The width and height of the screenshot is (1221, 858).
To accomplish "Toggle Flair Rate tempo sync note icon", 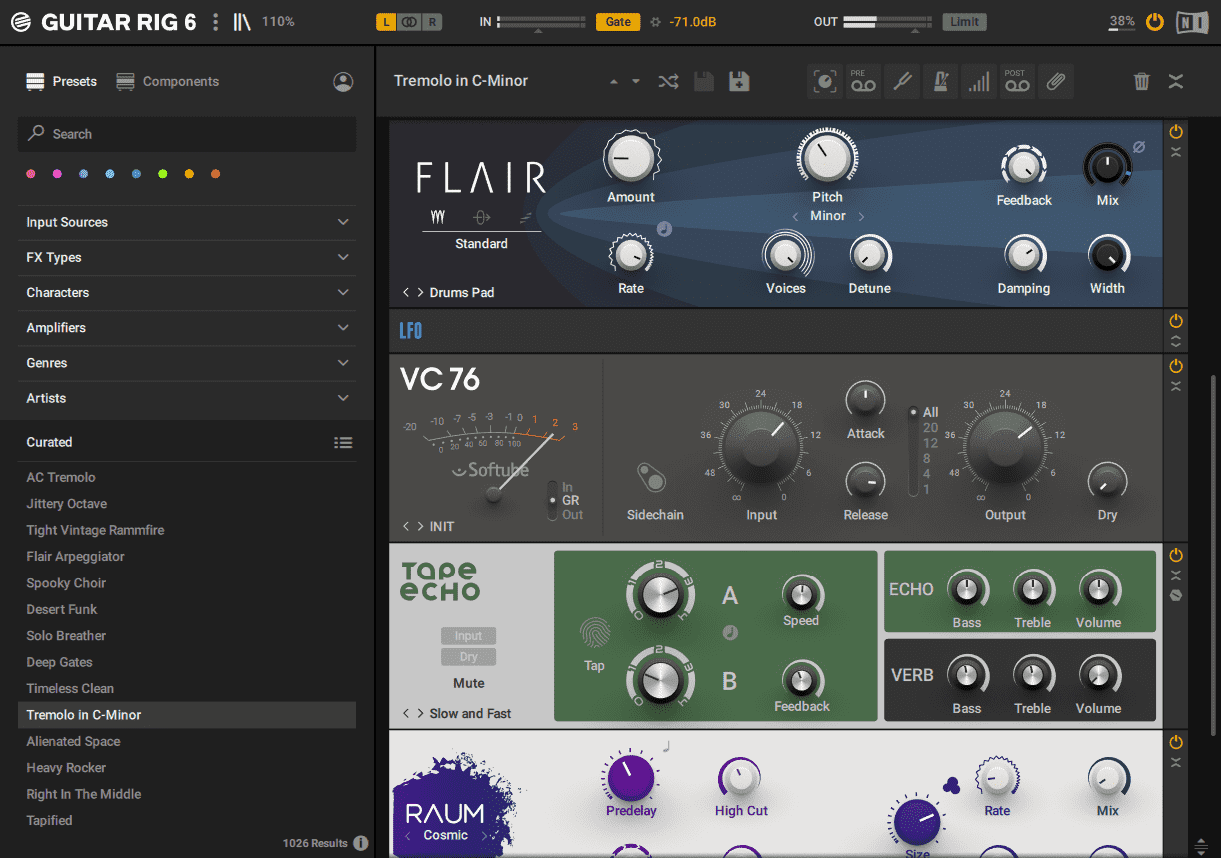I will point(664,229).
